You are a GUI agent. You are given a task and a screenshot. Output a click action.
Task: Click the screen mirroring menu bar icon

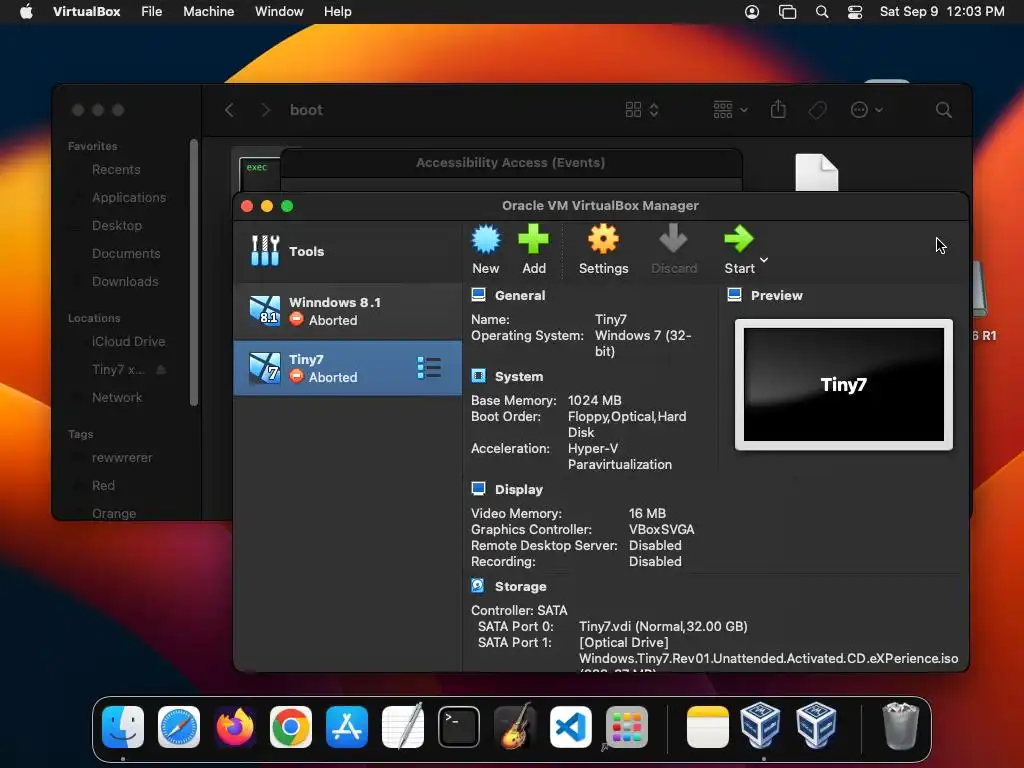(788, 12)
